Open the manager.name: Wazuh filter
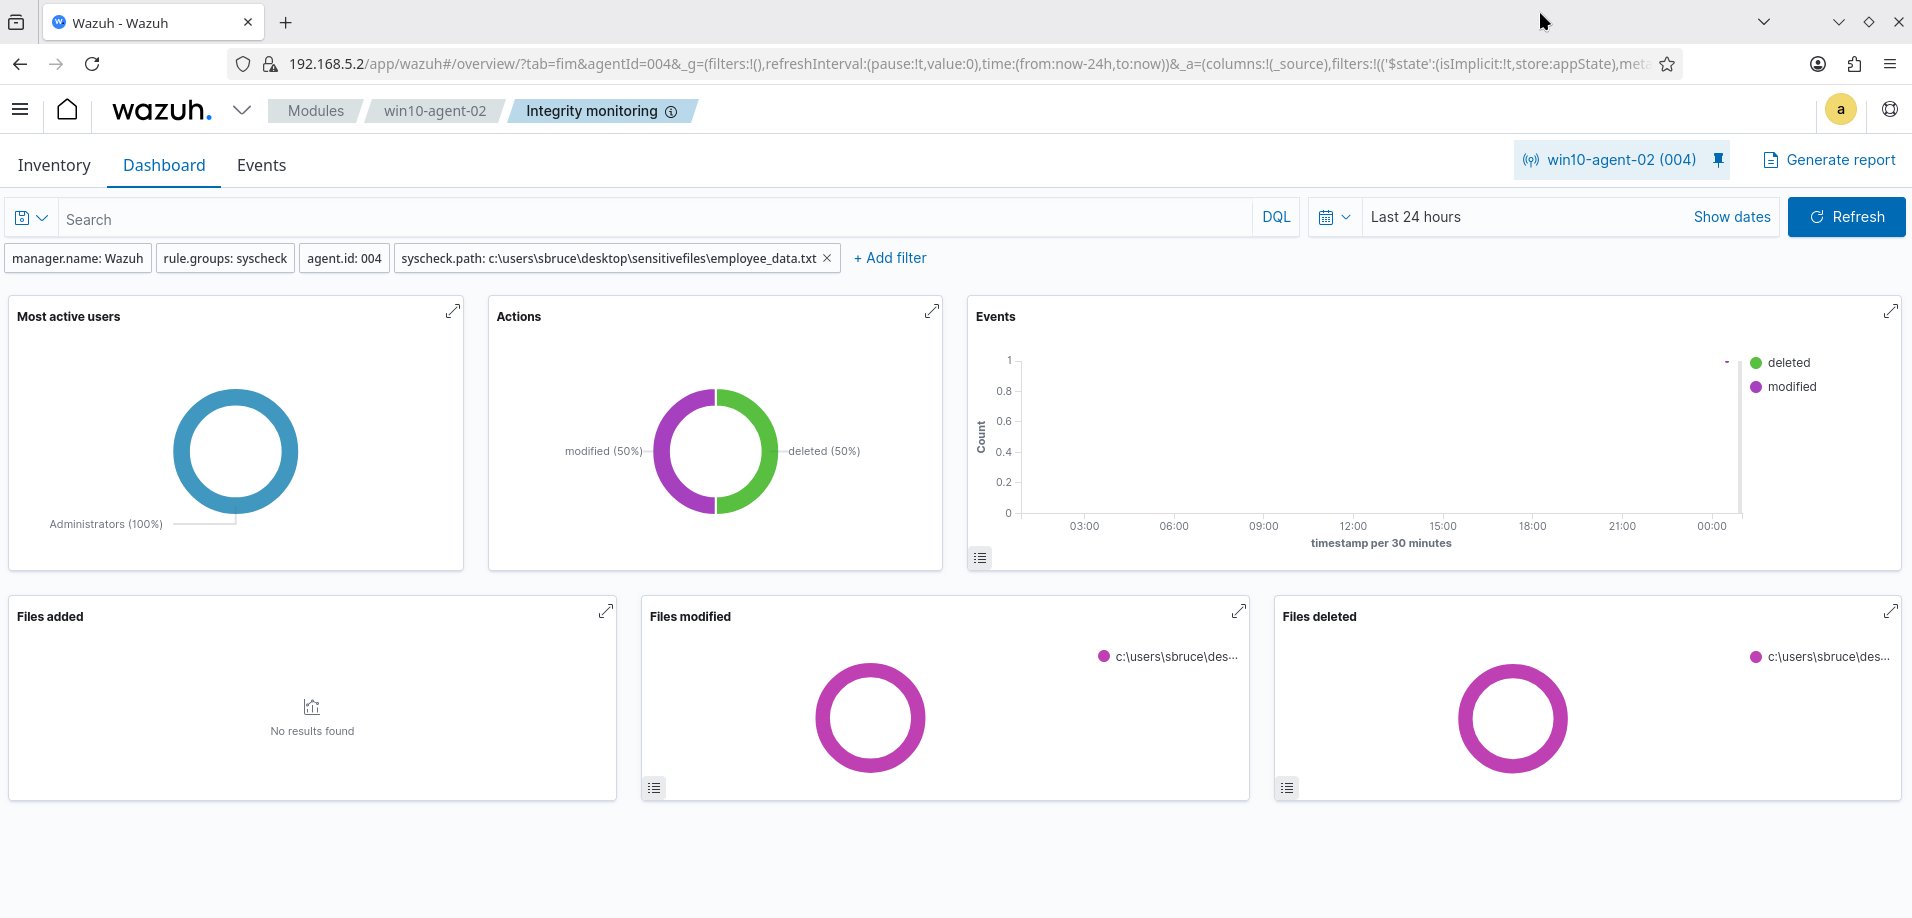 tap(78, 258)
